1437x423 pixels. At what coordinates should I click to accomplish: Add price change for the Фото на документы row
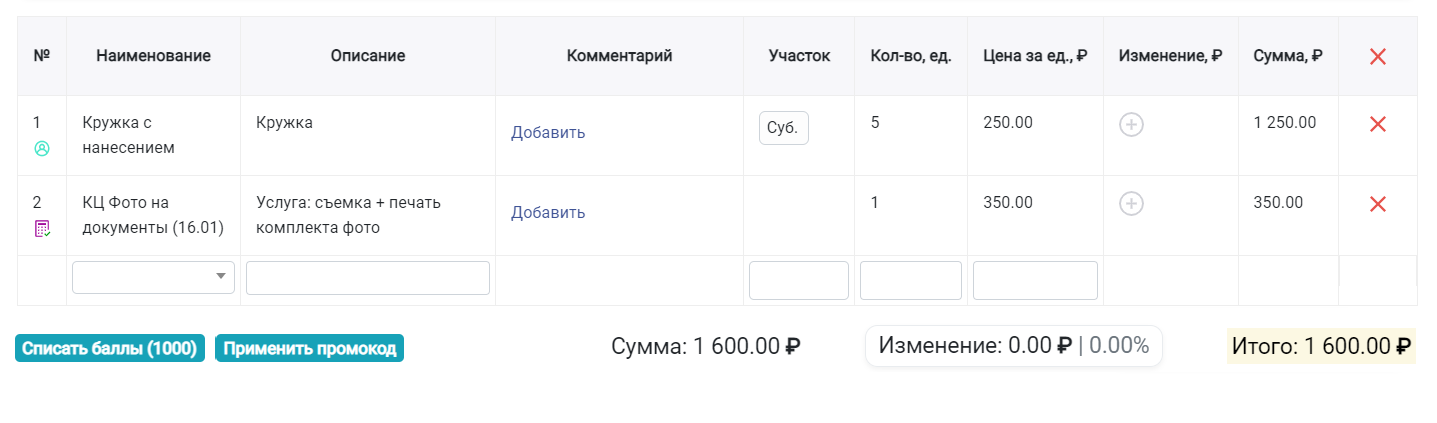point(1131,204)
